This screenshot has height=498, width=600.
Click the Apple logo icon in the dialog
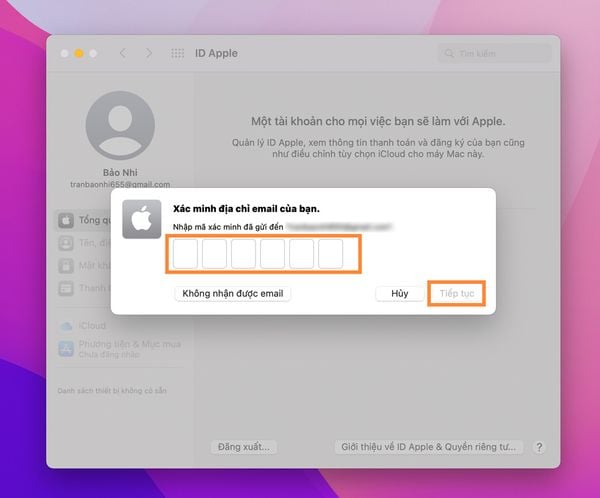tap(142, 219)
